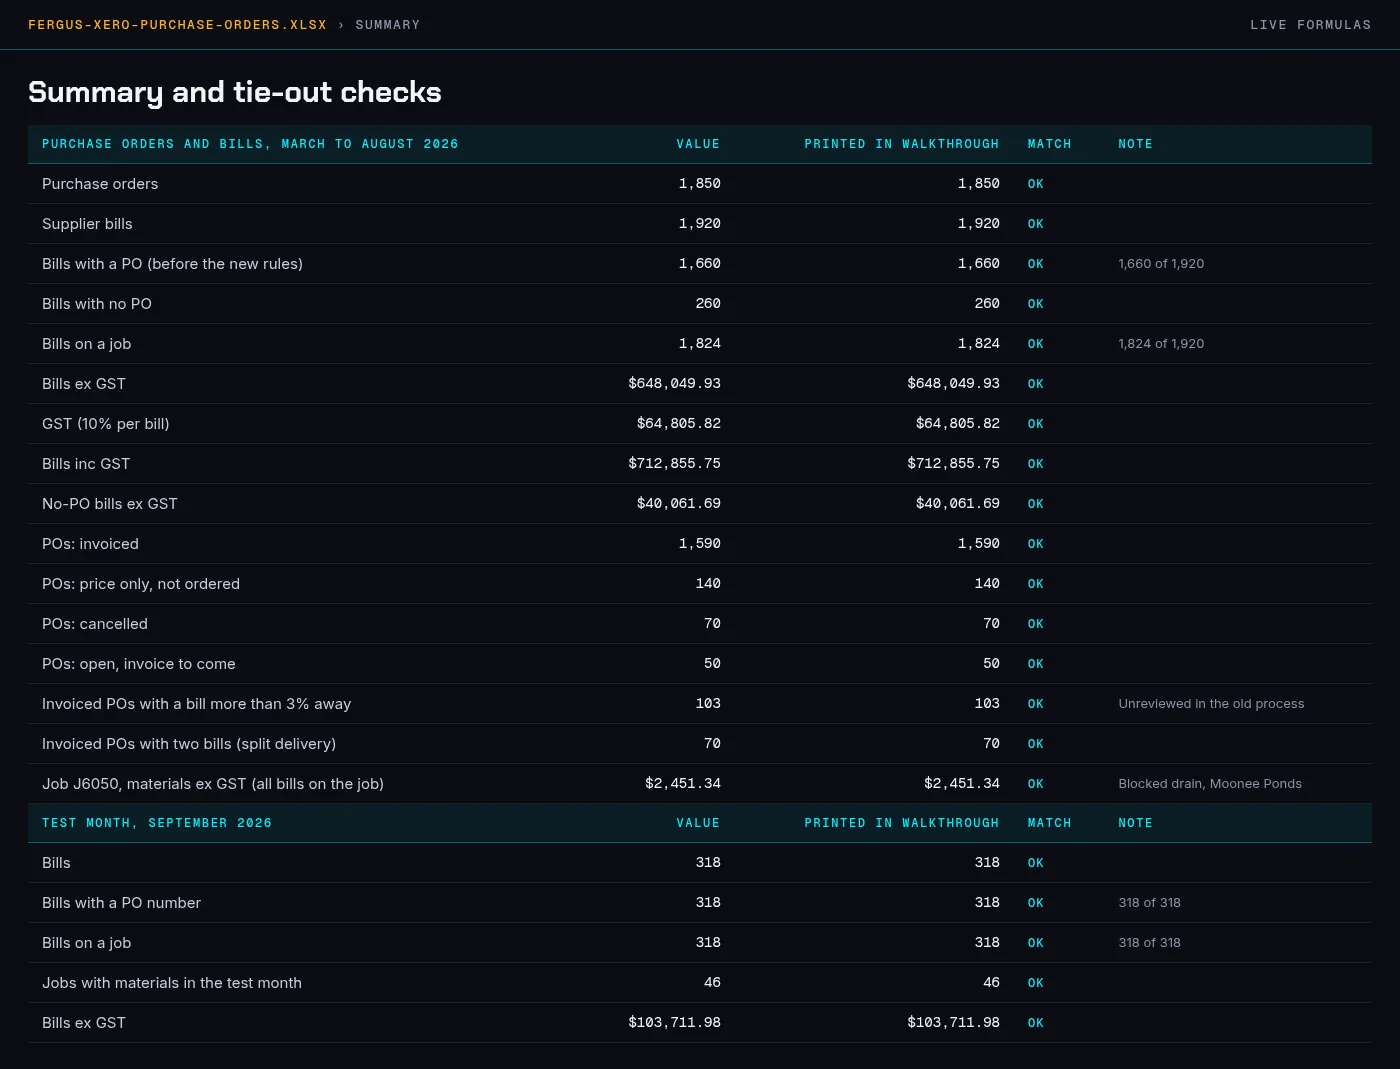This screenshot has width=1400, height=1069.
Task: Click the $2,451.34 value in the Value column
Action: tap(683, 784)
